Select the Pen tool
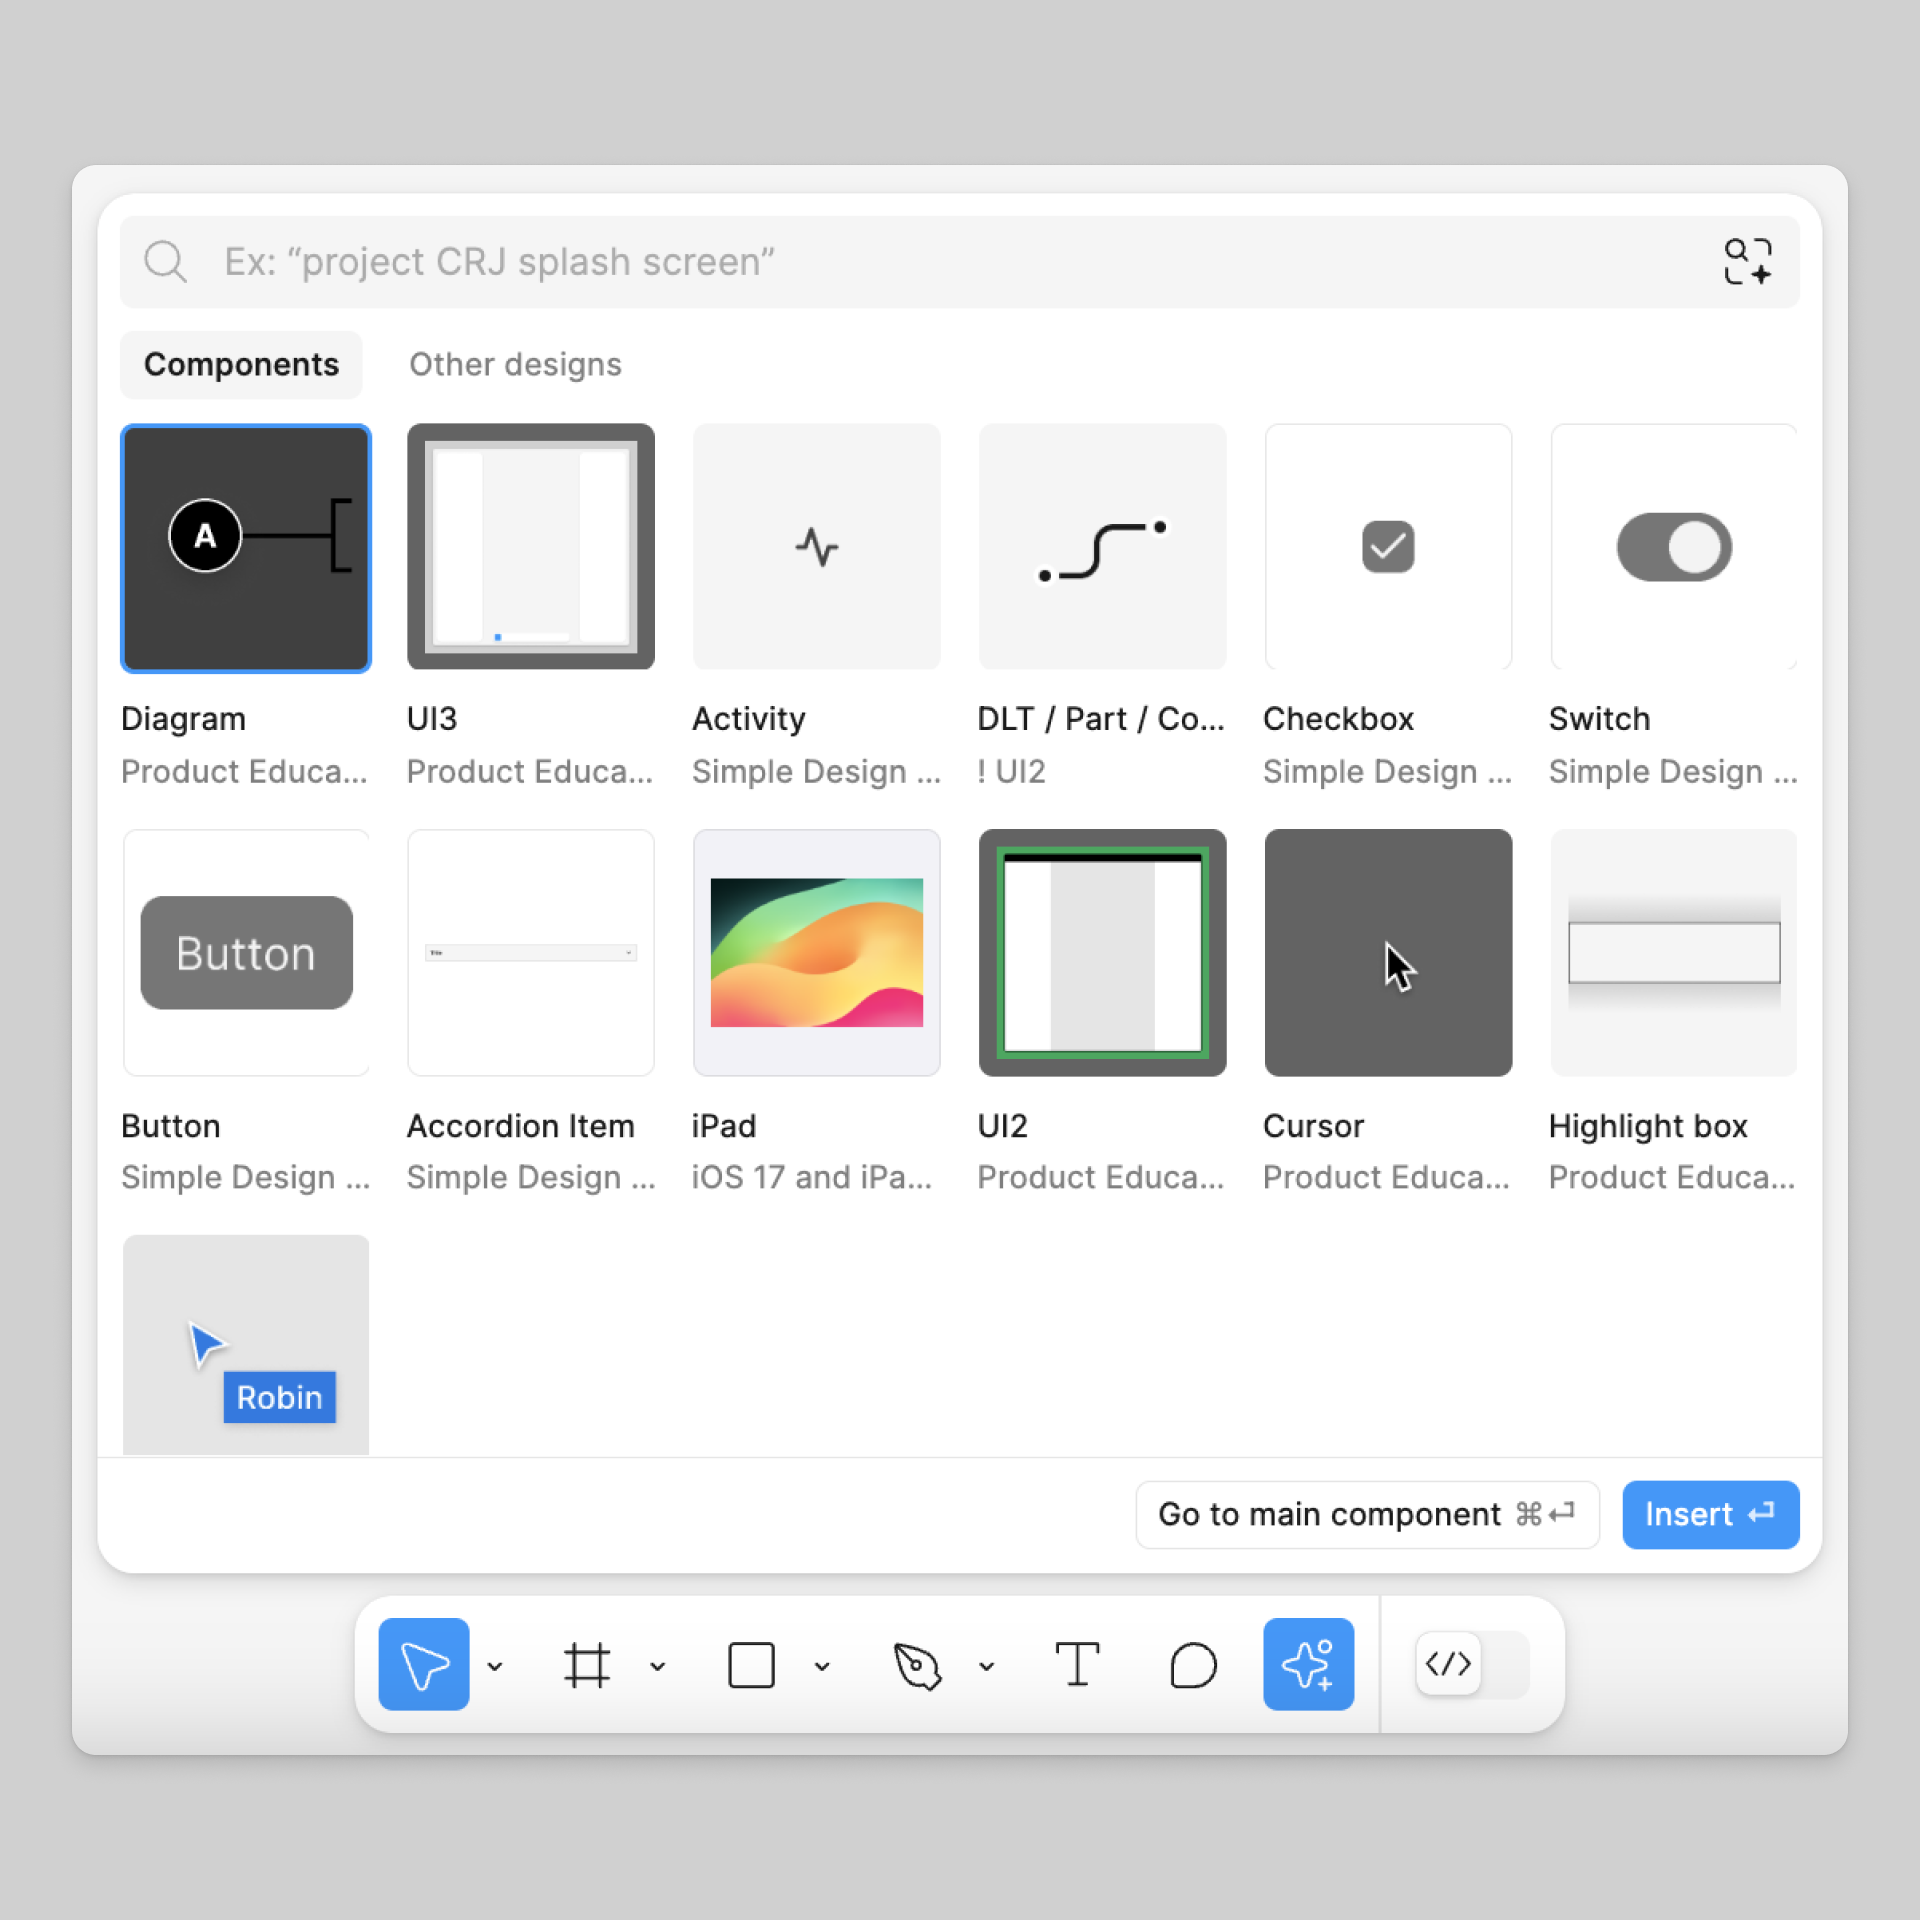Screen dimensions: 1920x1920 (x=916, y=1665)
